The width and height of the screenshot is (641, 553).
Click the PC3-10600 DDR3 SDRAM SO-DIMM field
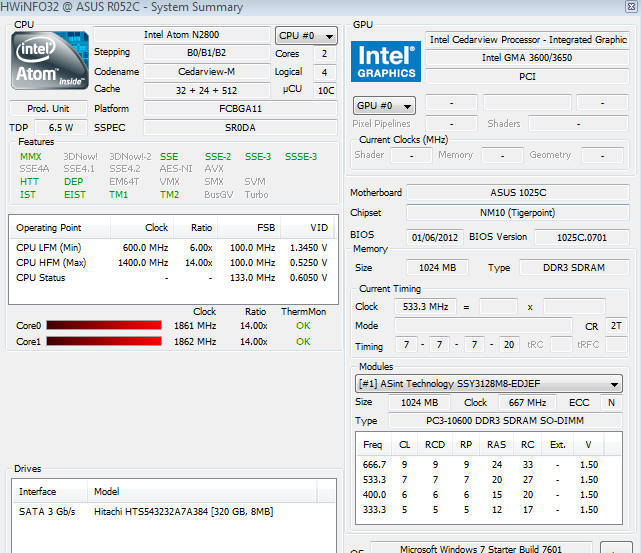point(505,421)
